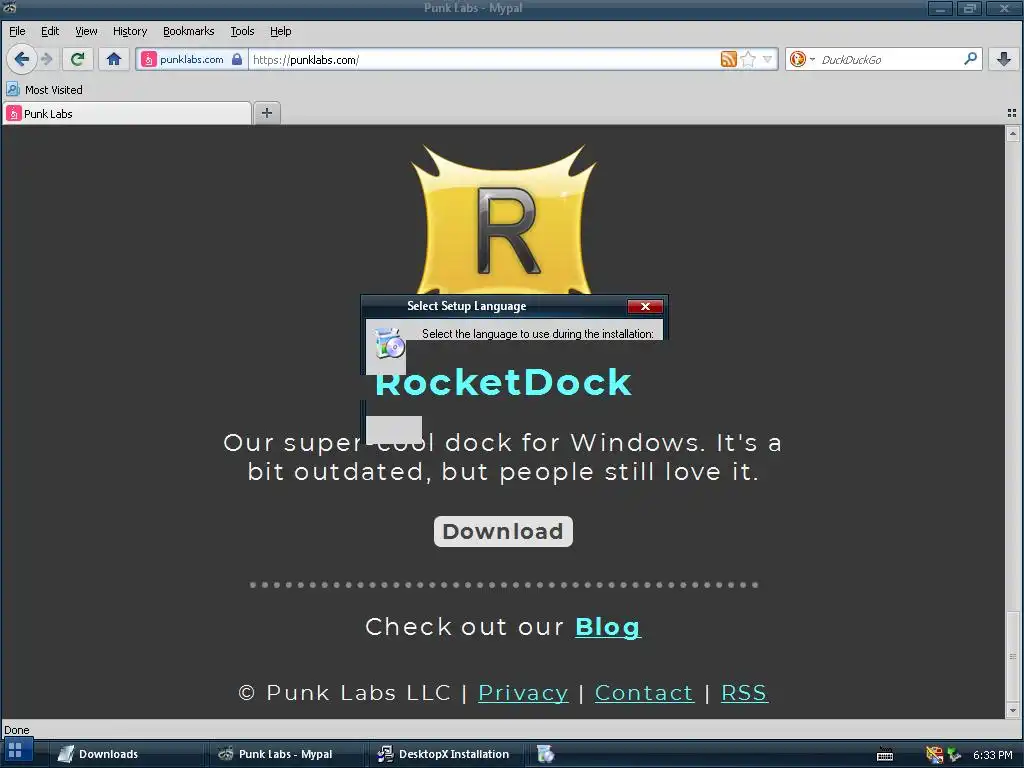This screenshot has height=768, width=1024.
Task: Click the punklabs.com site identity badge
Action: (x=191, y=59)
